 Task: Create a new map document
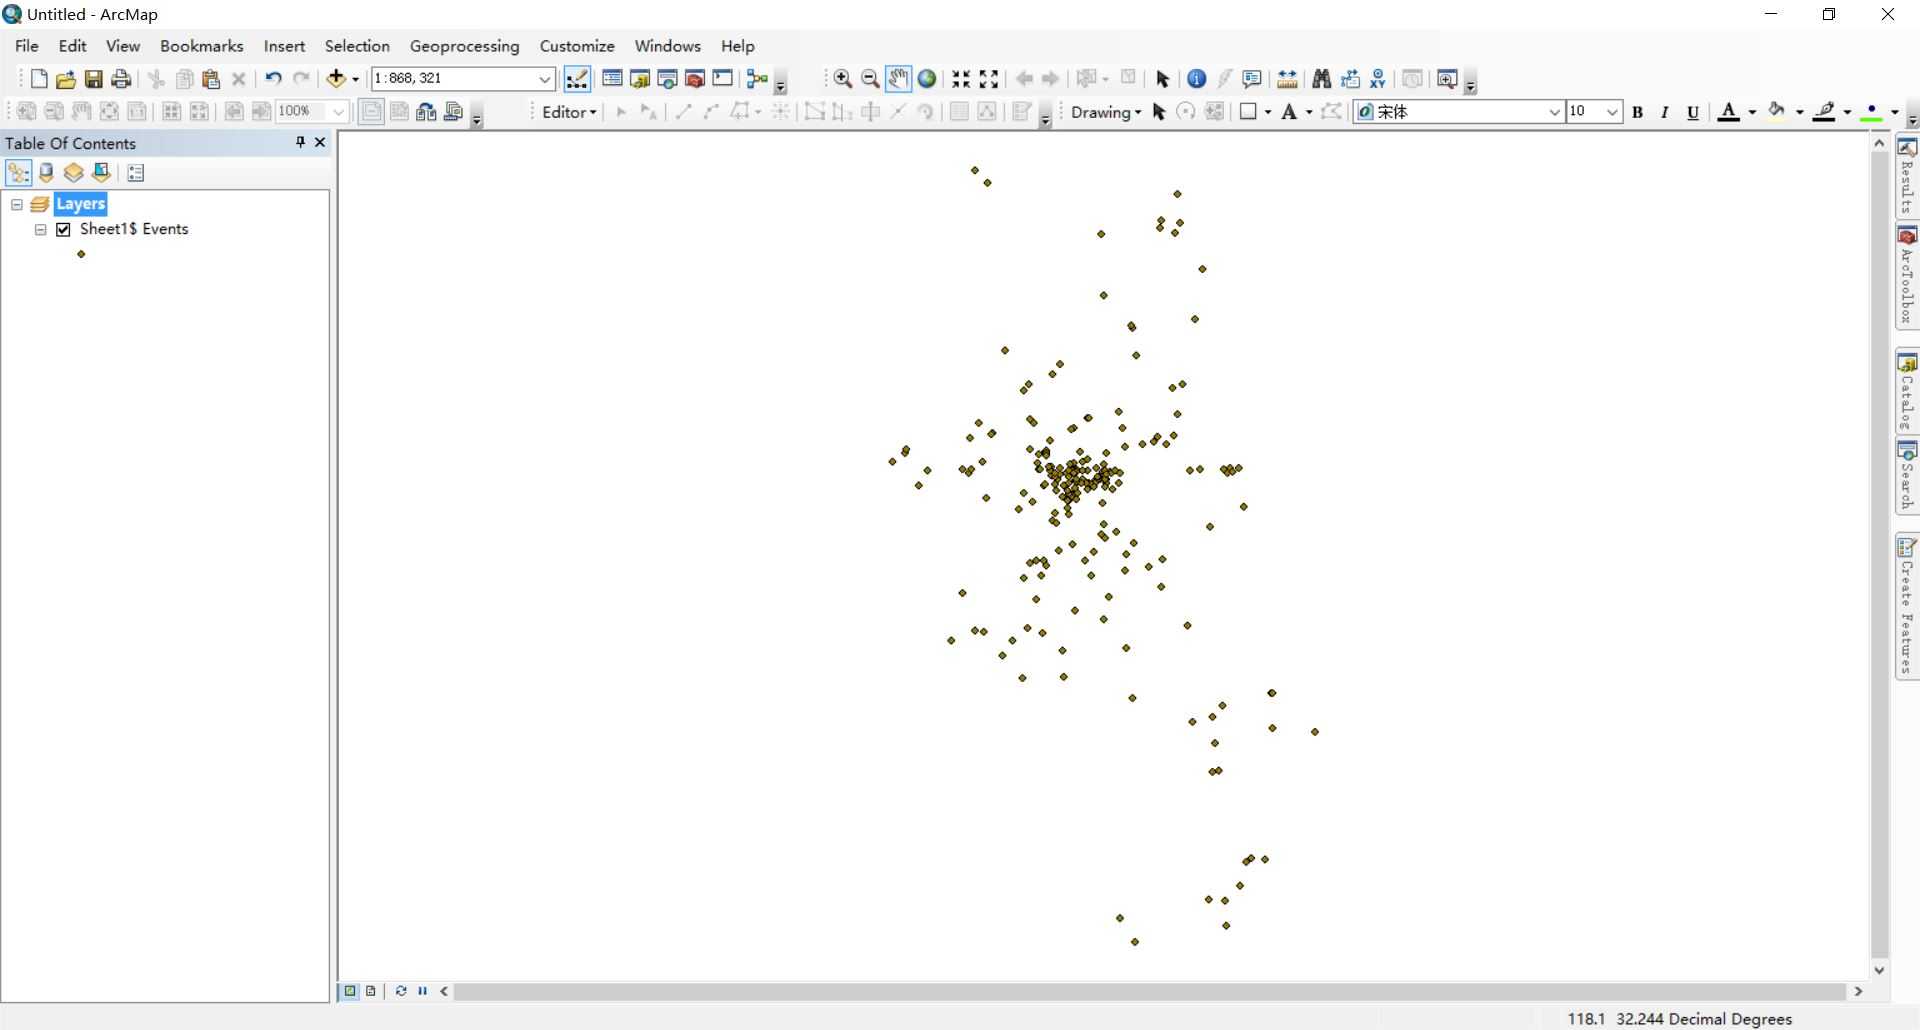[39, 79]
